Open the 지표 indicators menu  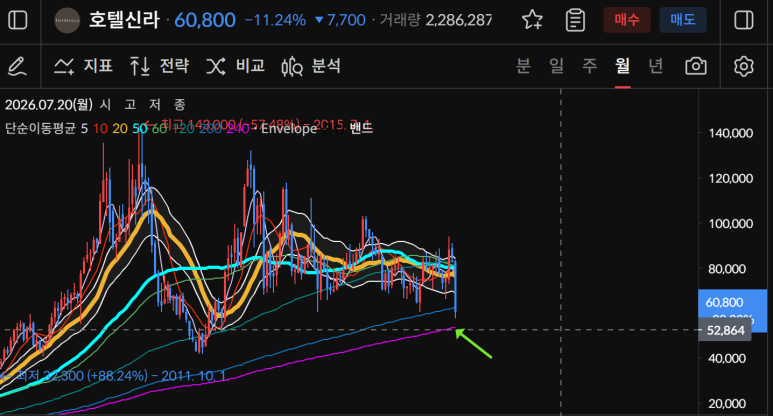pos(83,66)
